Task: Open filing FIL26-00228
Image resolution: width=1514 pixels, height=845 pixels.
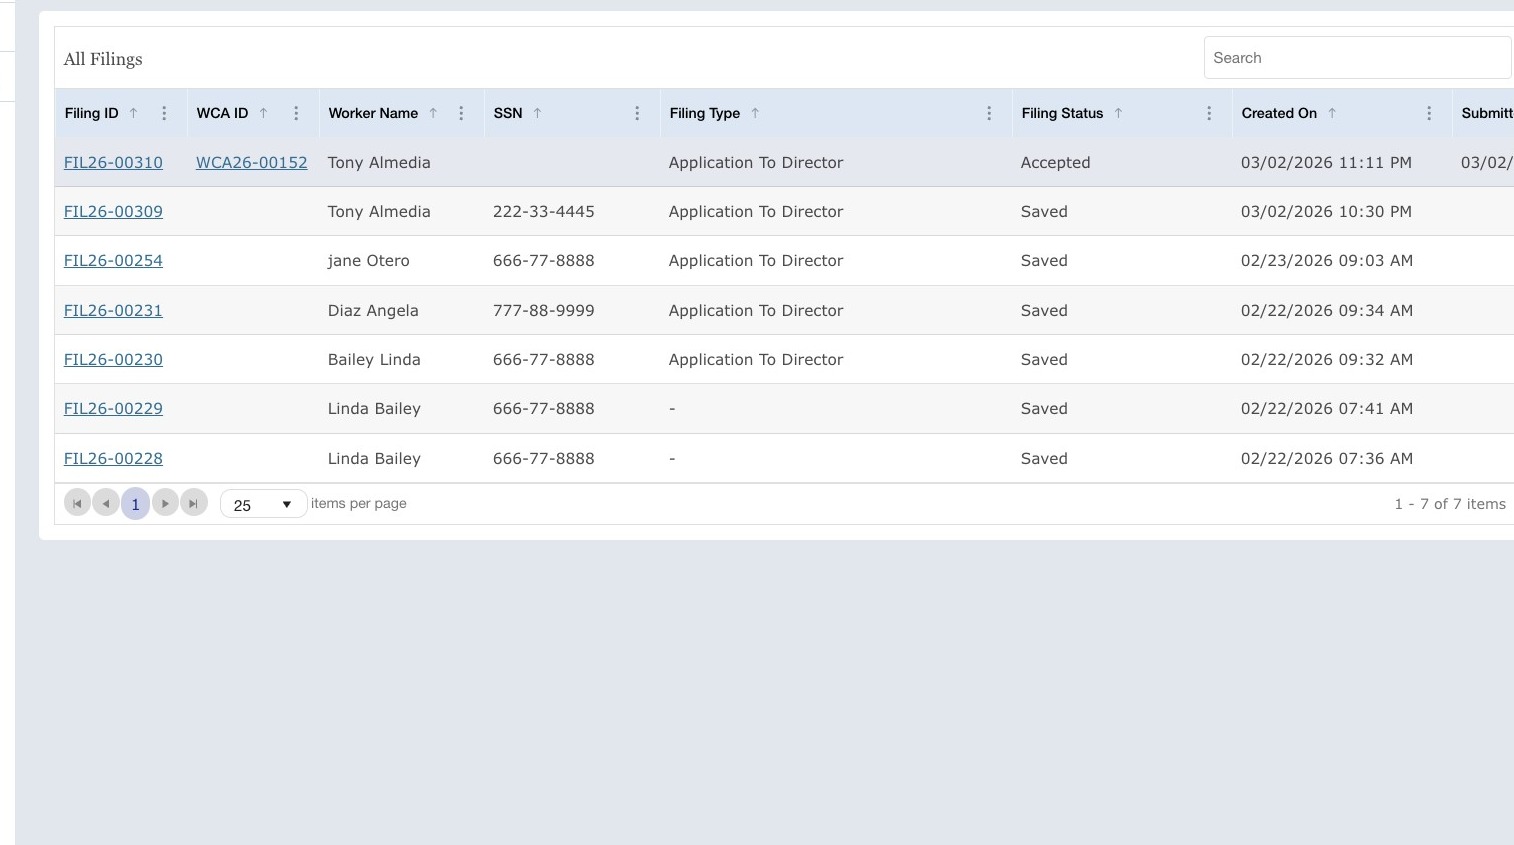Action: (x=113, y=459)
